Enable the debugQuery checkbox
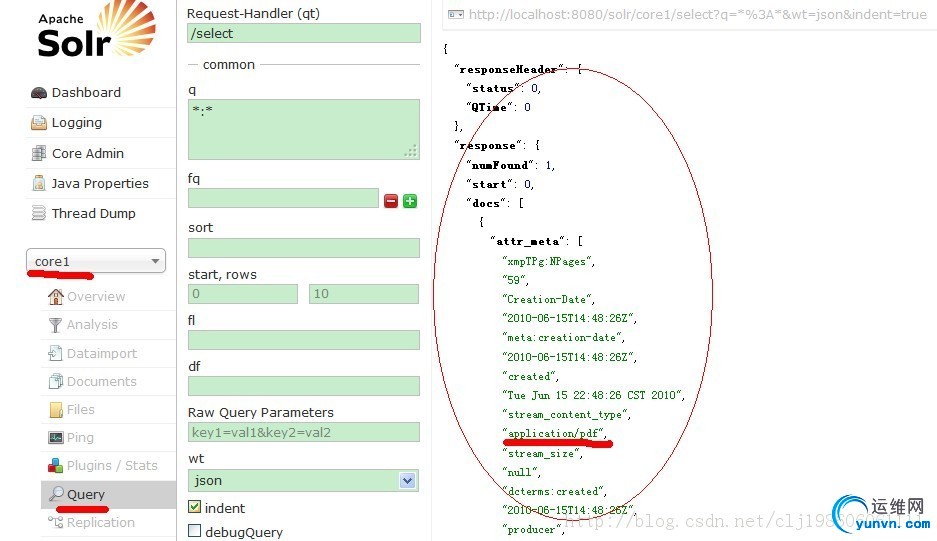 (x=194, y=531)
